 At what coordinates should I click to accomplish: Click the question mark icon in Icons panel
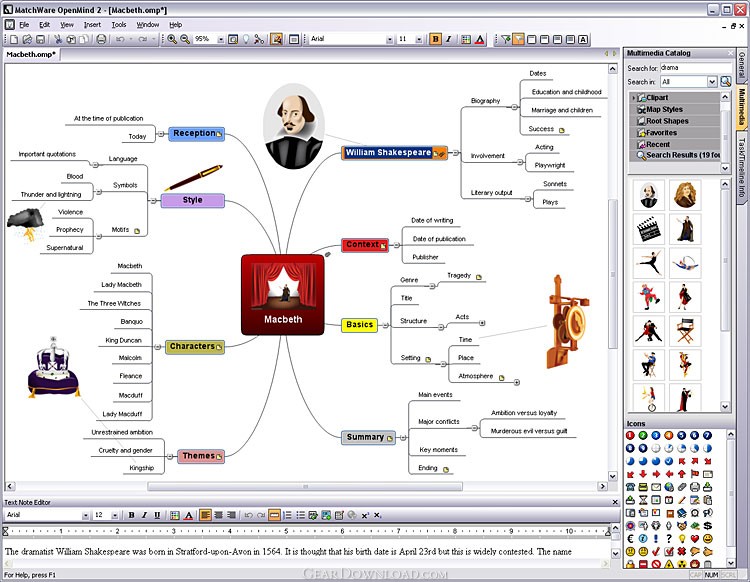669,538
